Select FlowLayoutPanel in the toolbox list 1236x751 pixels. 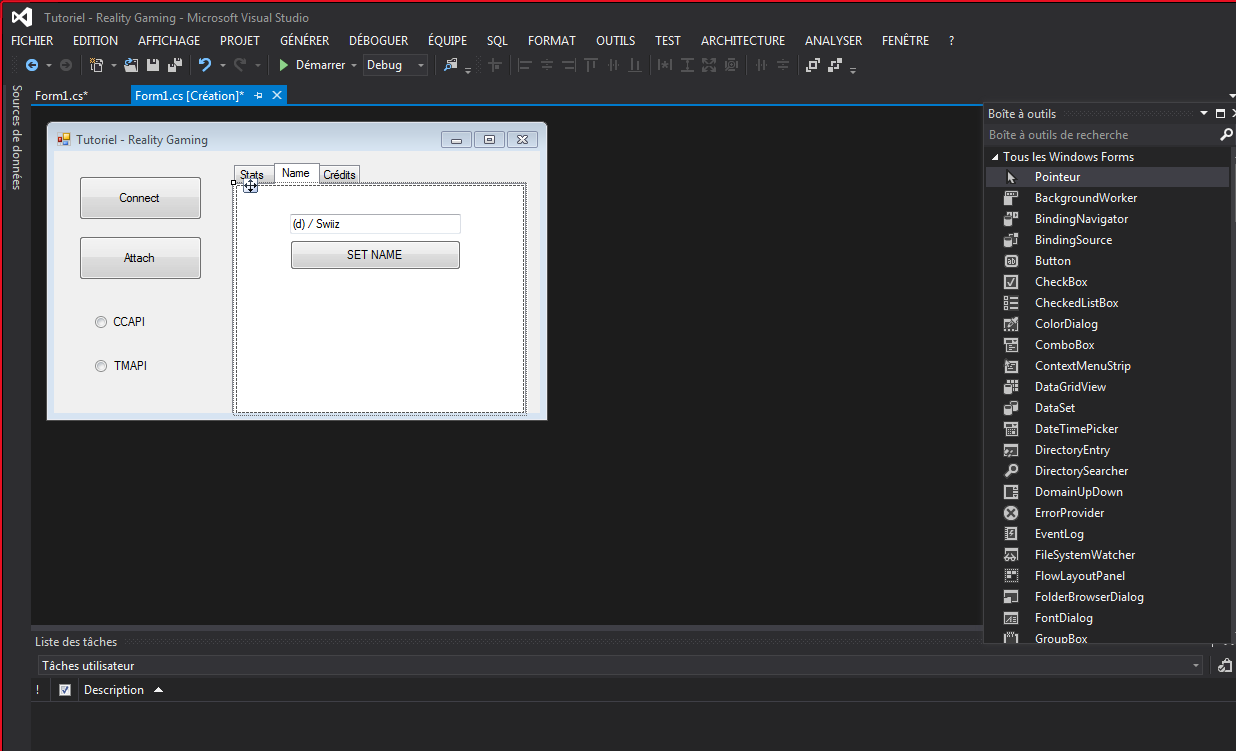point(1107,576)
